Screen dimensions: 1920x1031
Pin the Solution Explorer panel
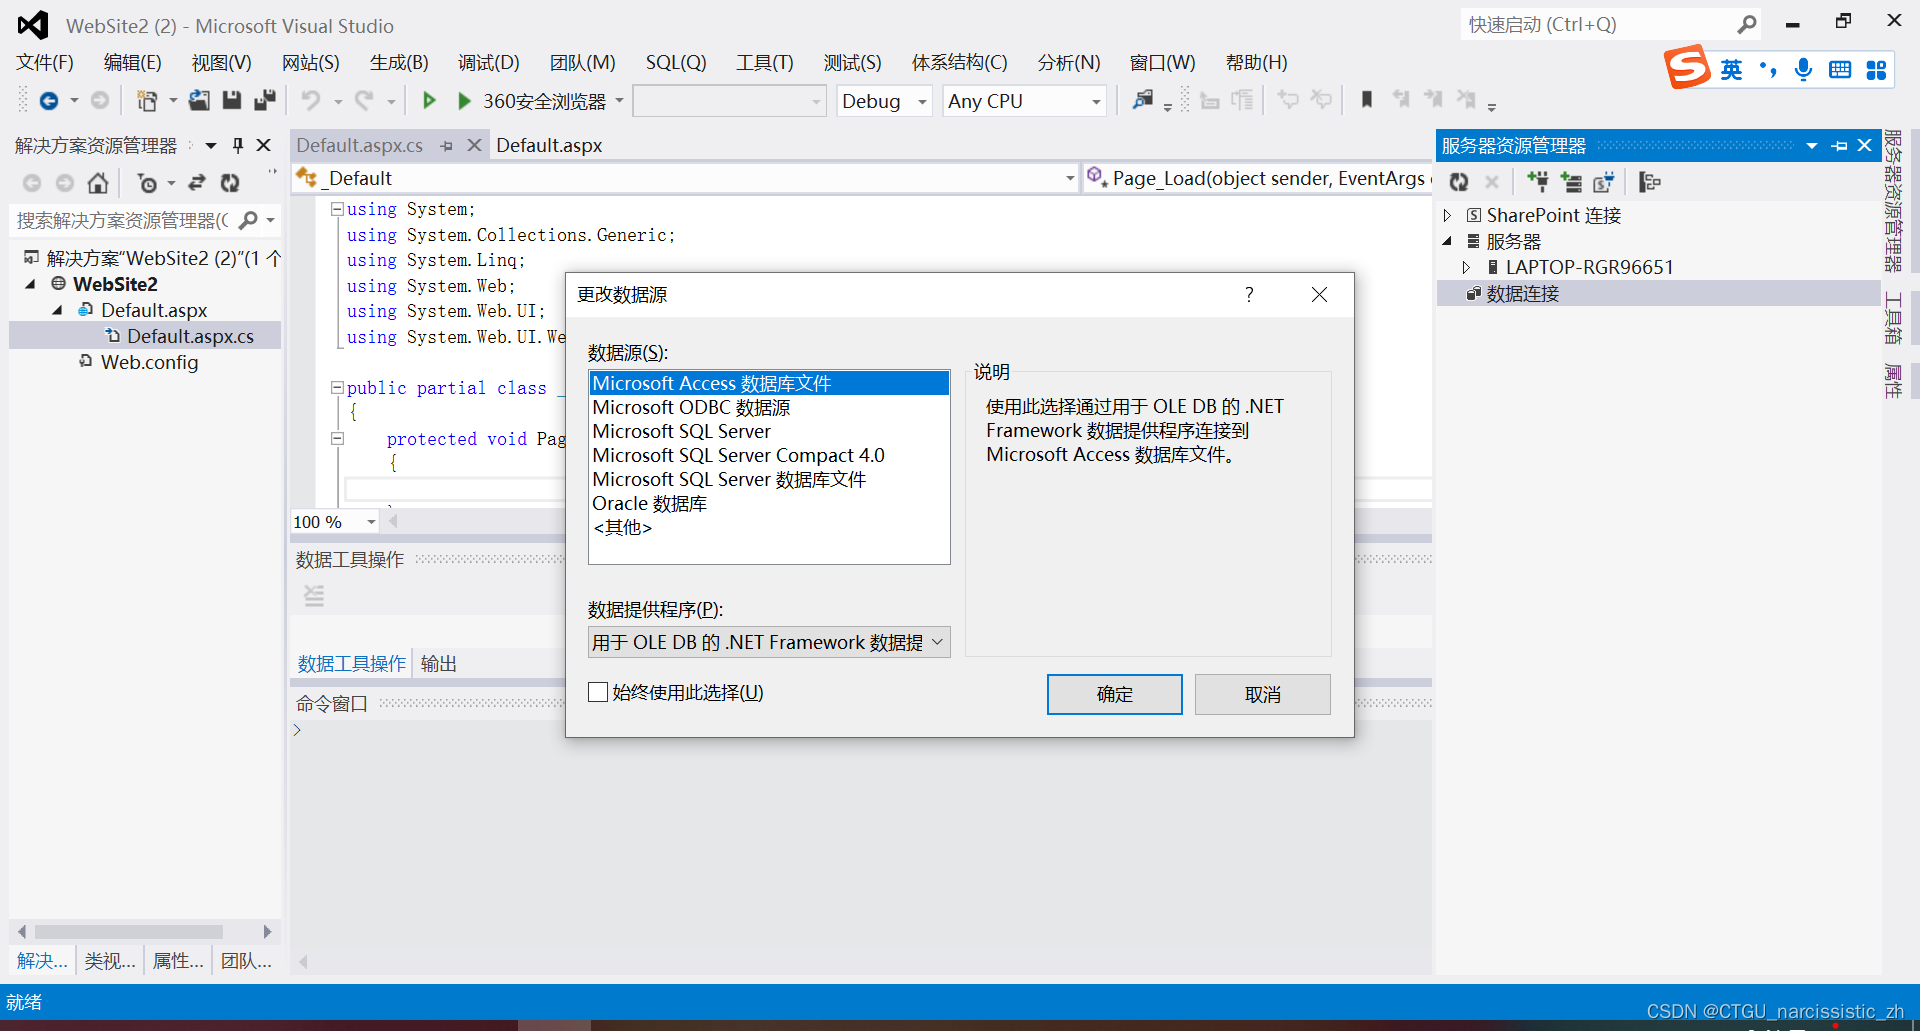click(x=238, y=145)
